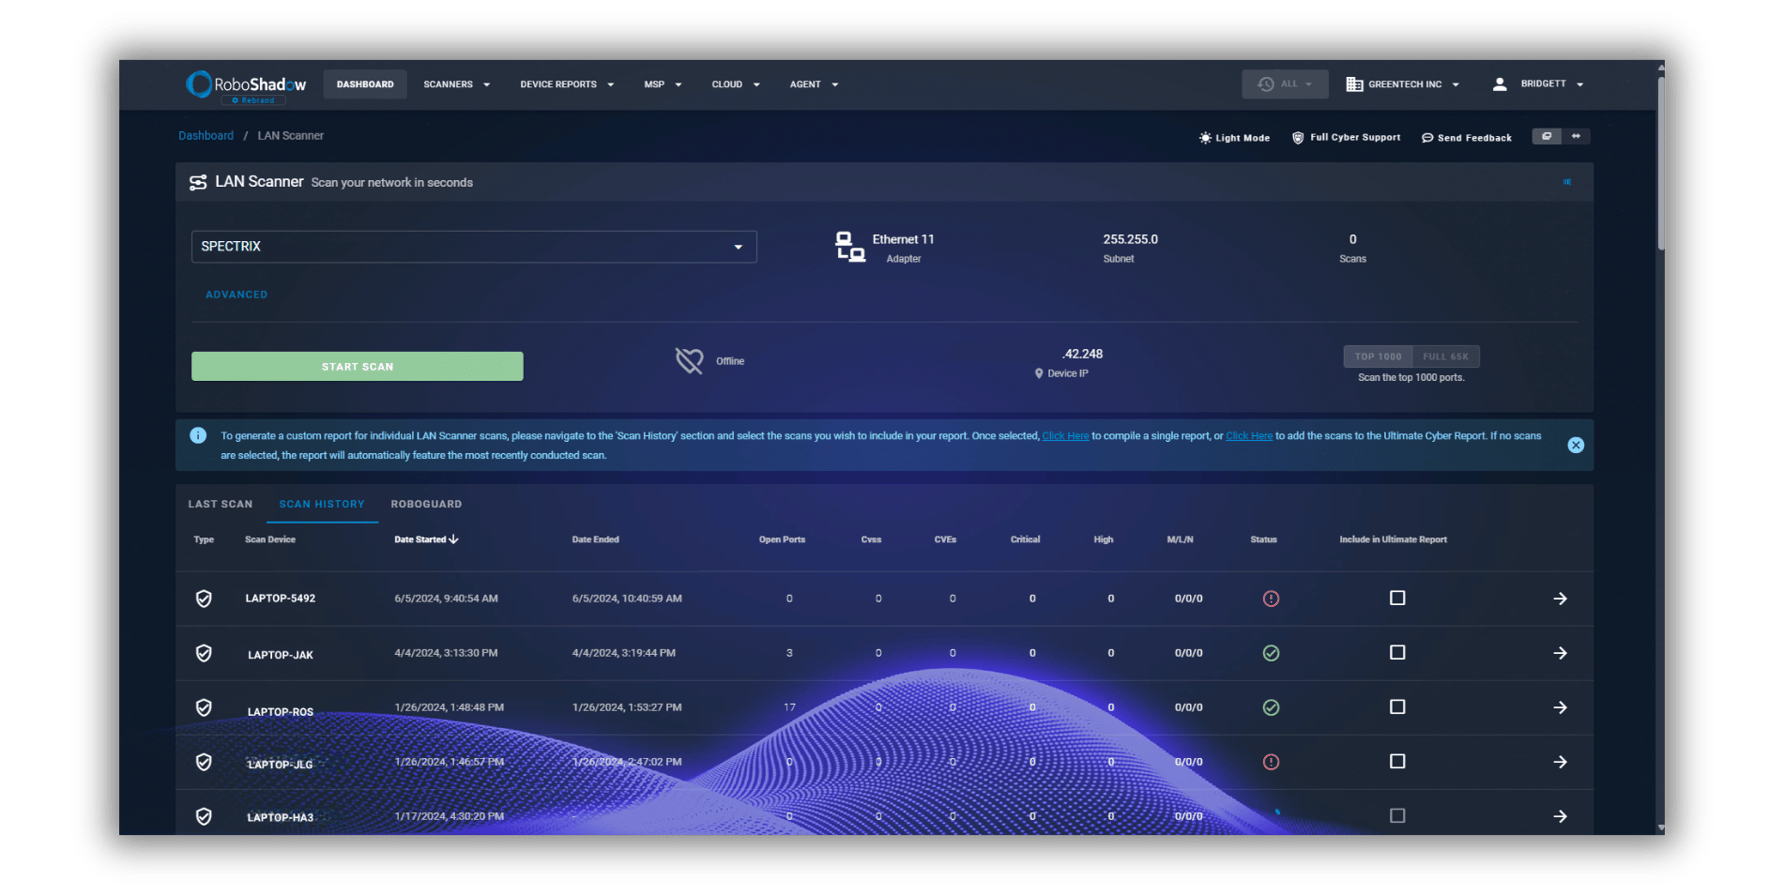Switch to Light Mode
This screenshot has width=1784, height=895.
(x=1234, y=138)
